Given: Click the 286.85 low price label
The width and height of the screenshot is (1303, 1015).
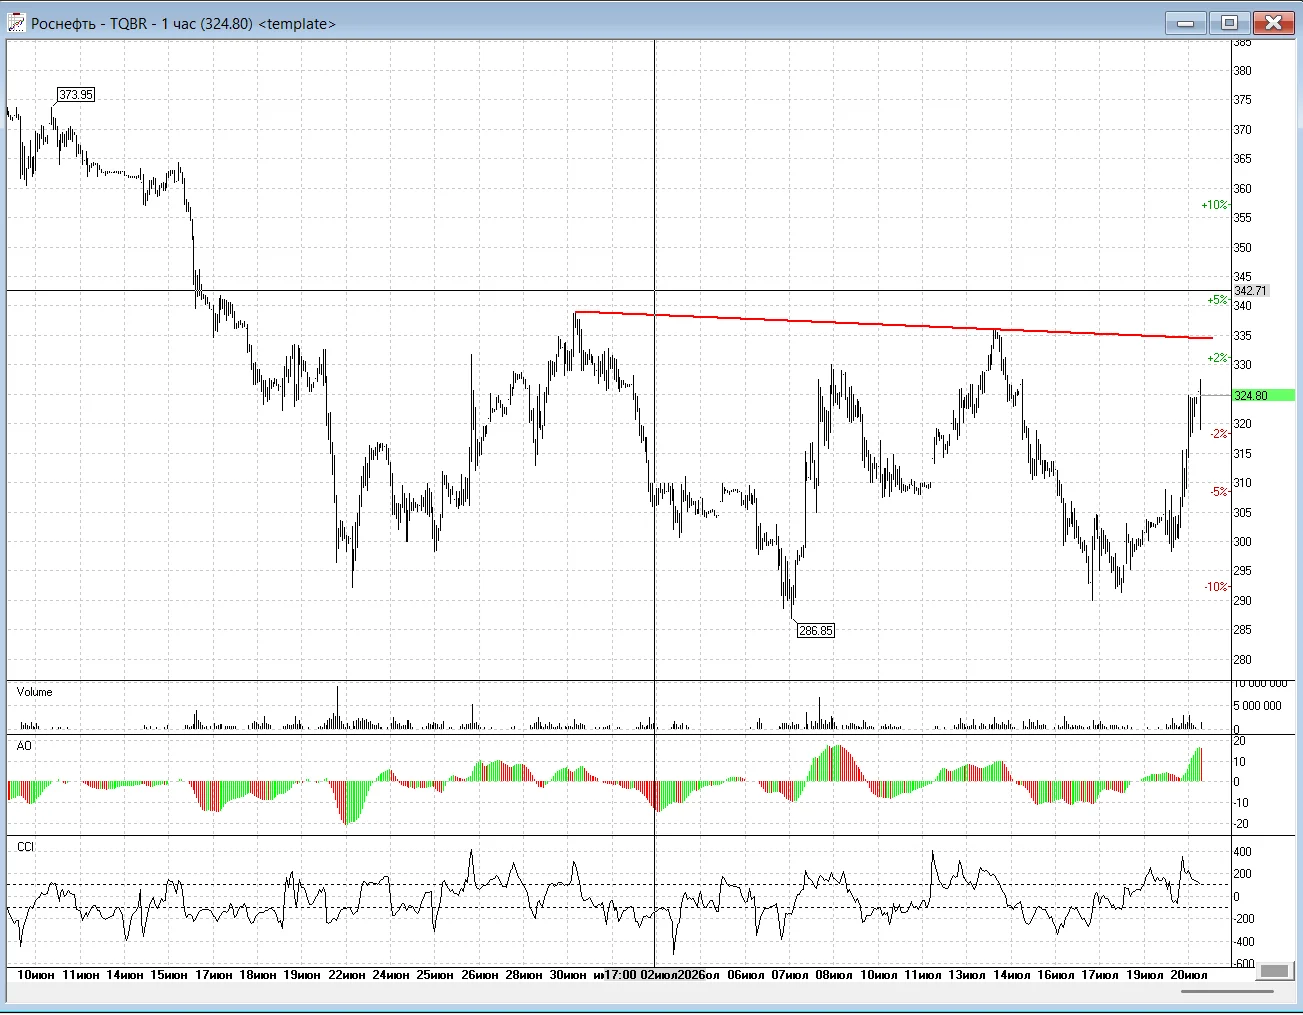Looking at the screenshot, I should tap(816, 631).
